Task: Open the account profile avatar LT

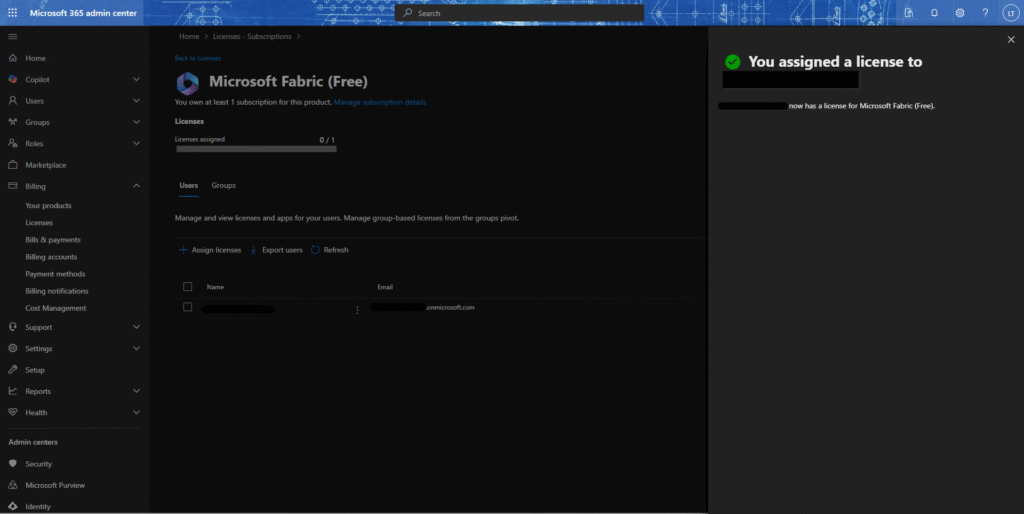Action: [x=1009, y=13]
